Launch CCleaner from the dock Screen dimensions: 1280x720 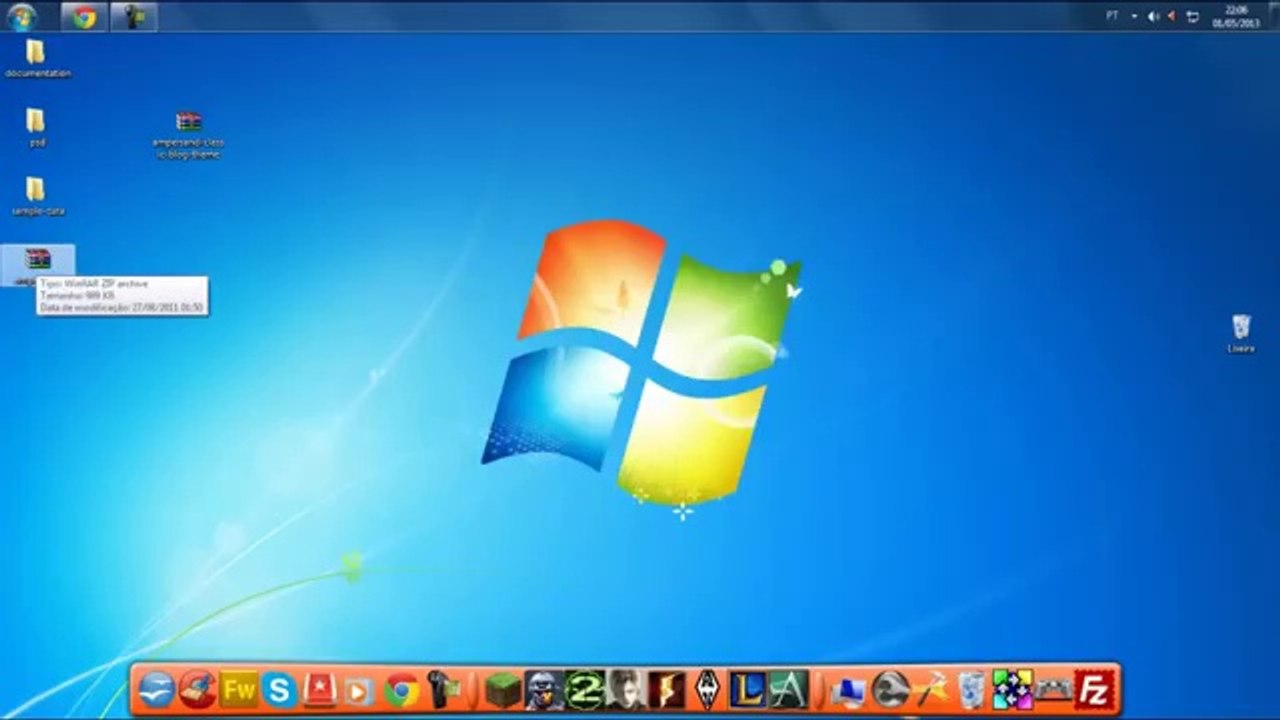coord(197,689)
